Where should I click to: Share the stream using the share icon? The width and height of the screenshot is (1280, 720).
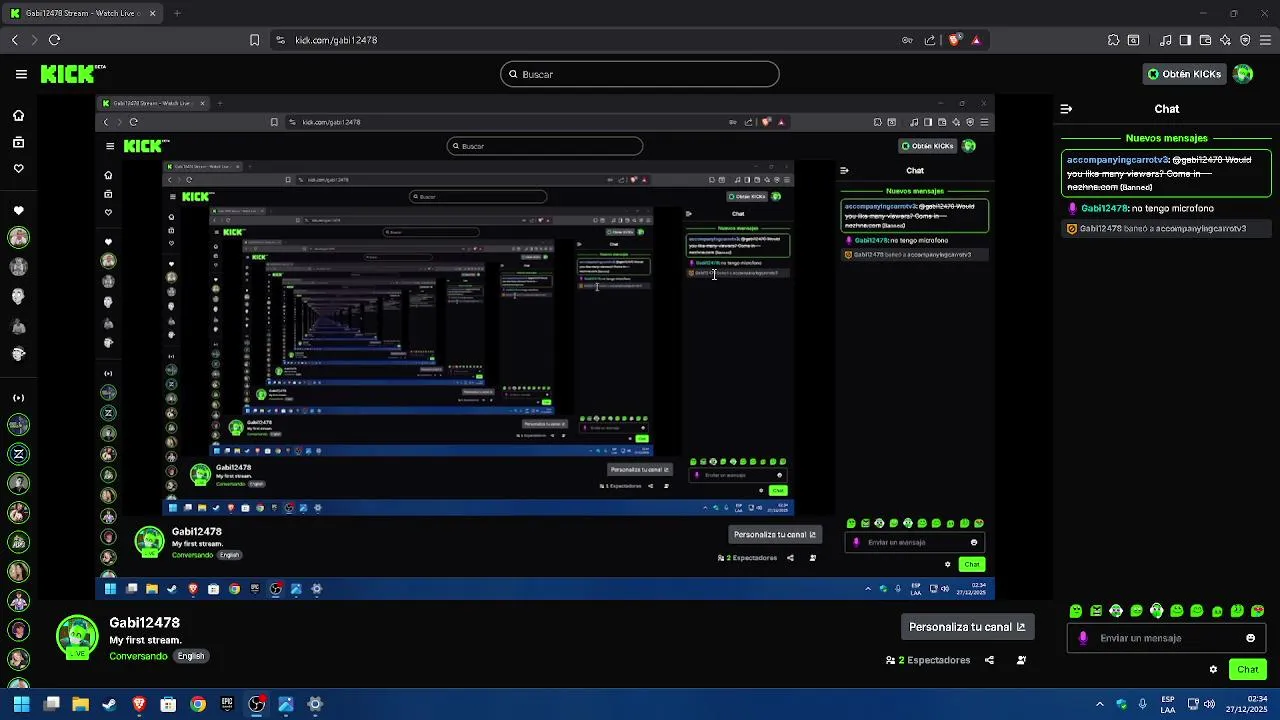[x=989, y=660]
